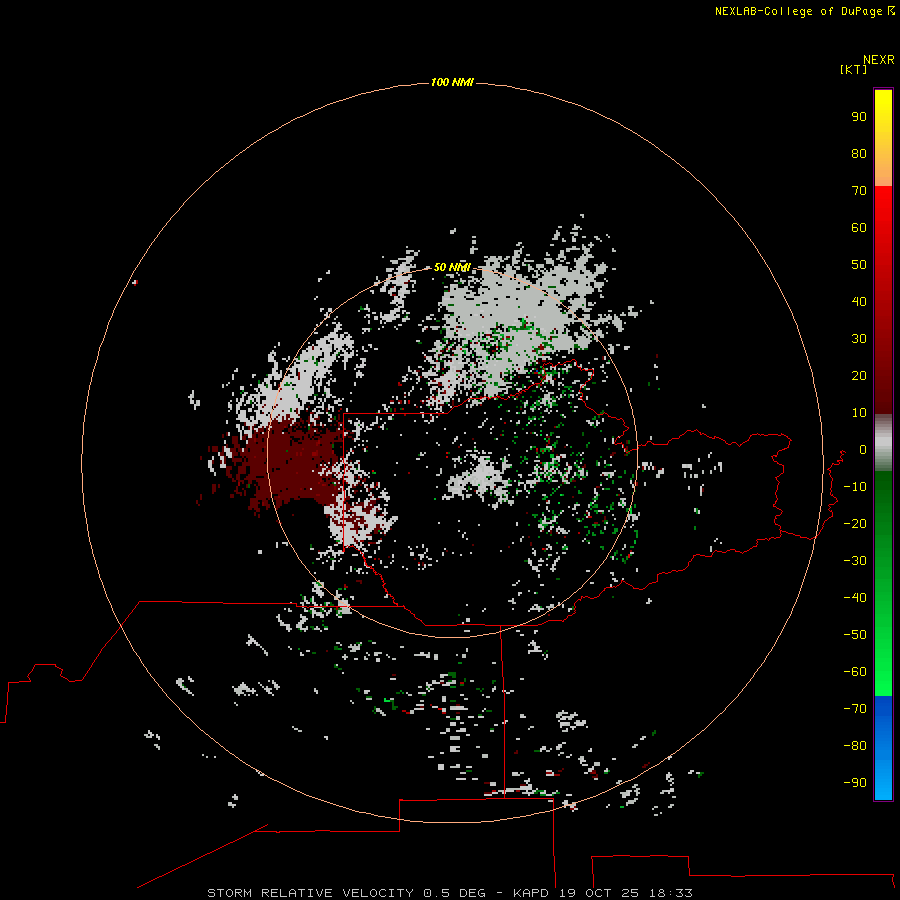This screenshot has width=900, height=900.
Task: Click the -30 value on velocity scale
Action: tap(855, 561)
